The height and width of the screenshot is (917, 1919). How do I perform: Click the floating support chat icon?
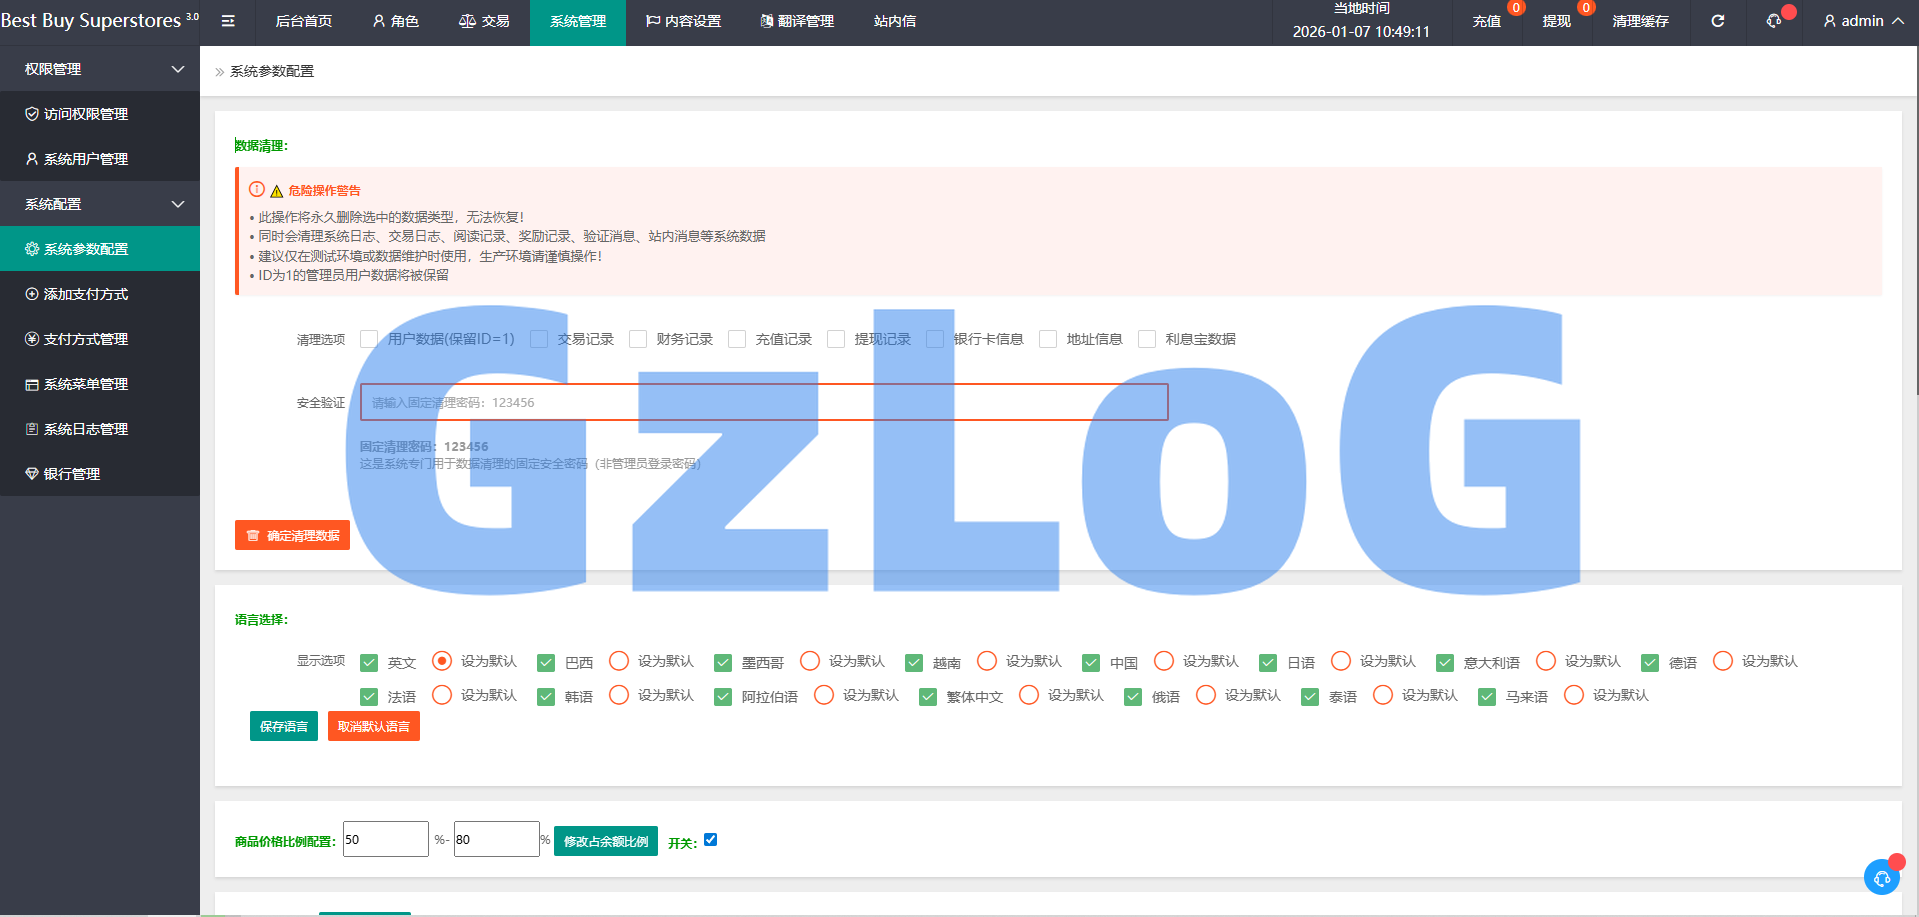click(x=1881, y=877)
